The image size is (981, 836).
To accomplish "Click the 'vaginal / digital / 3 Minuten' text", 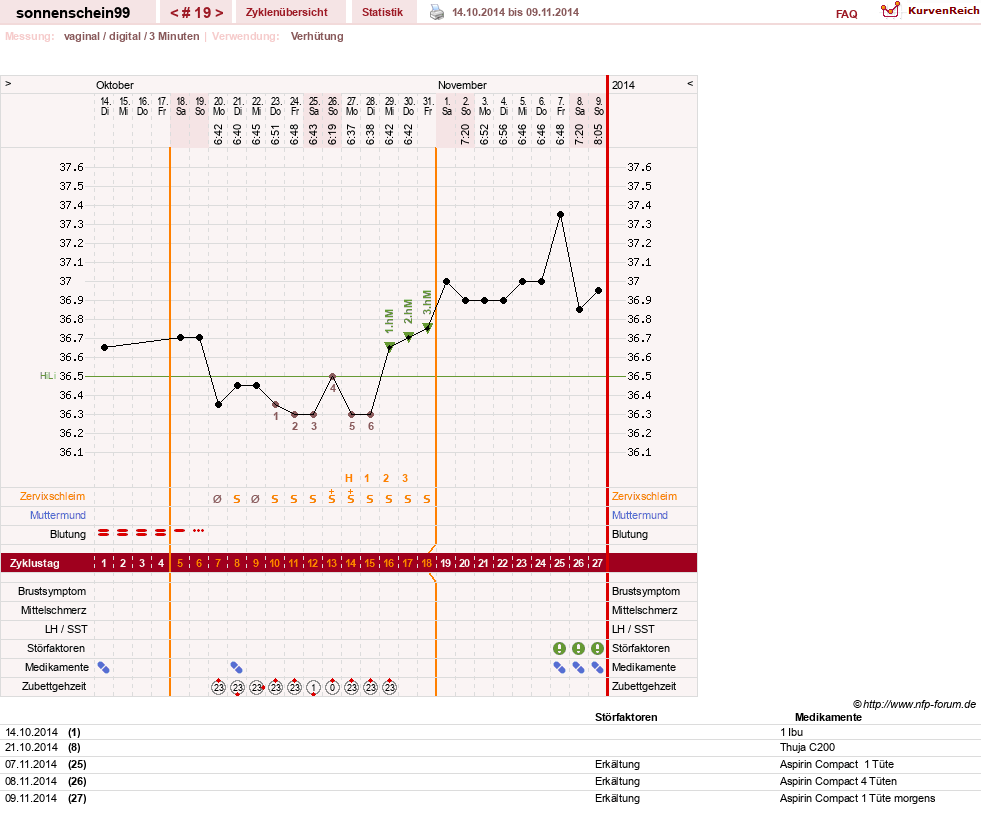I will click(x=131, y=36).
